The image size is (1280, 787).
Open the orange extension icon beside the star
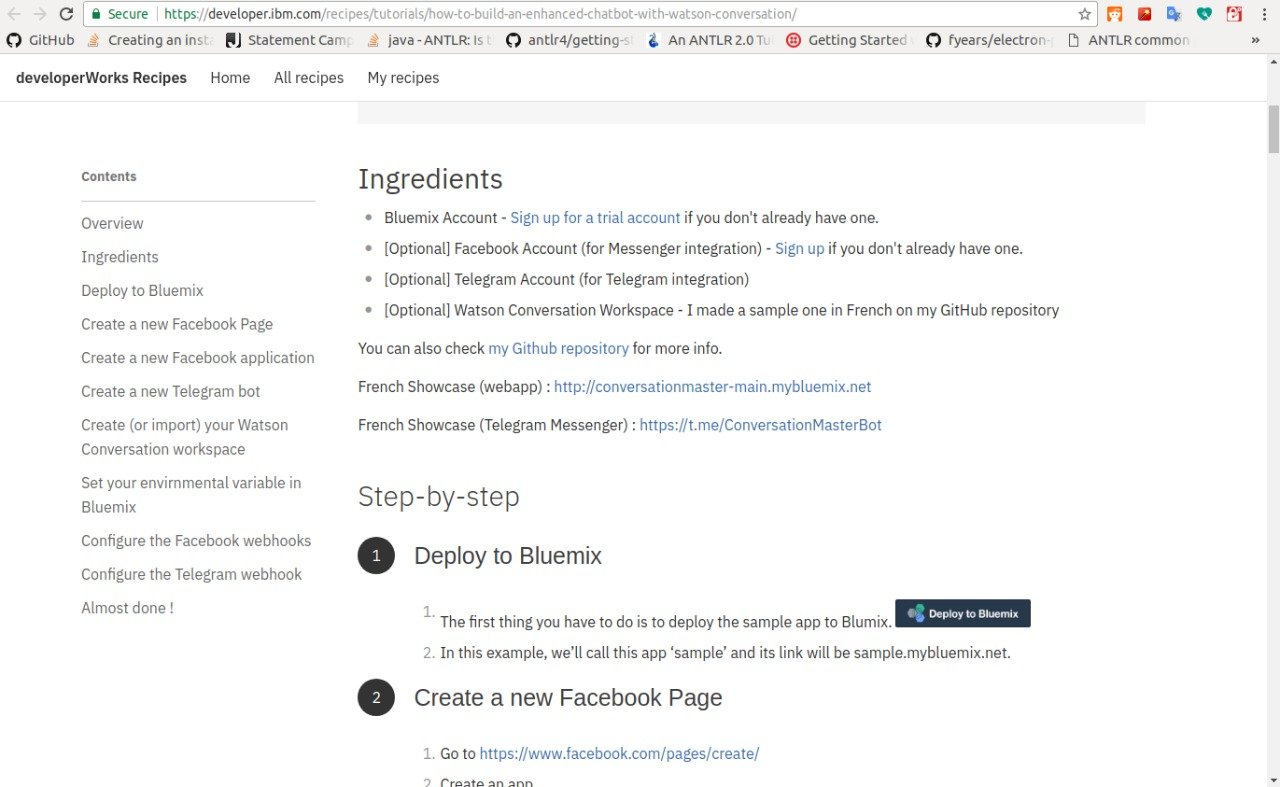[x=1115, y=14]
